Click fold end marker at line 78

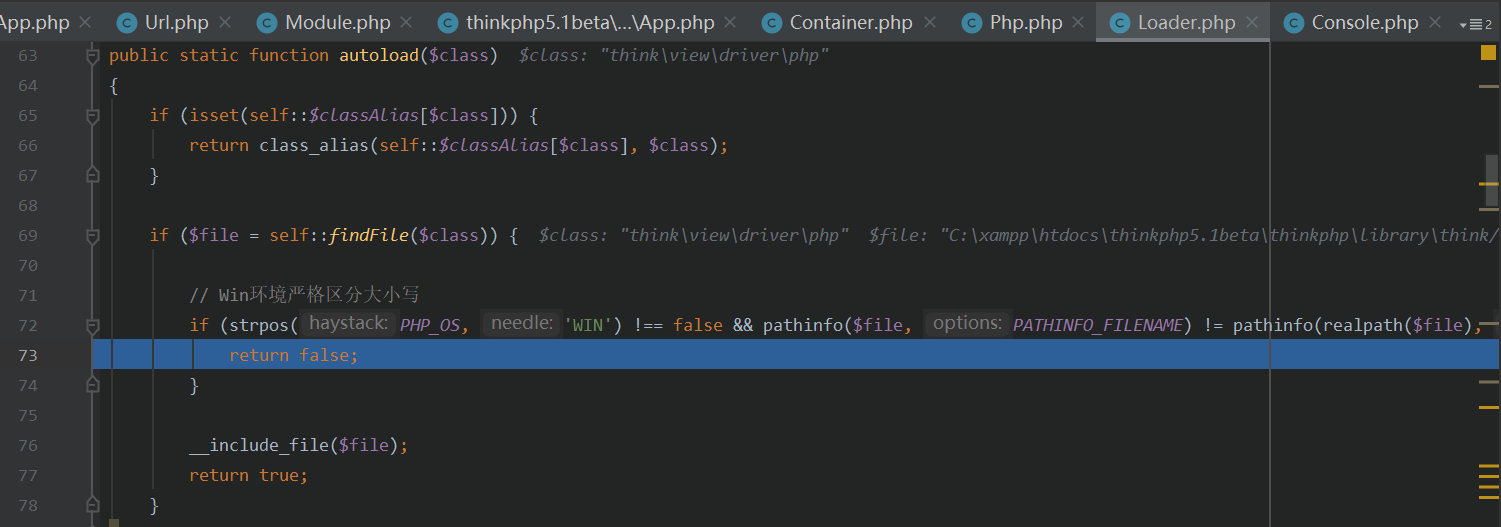[93, 506]
